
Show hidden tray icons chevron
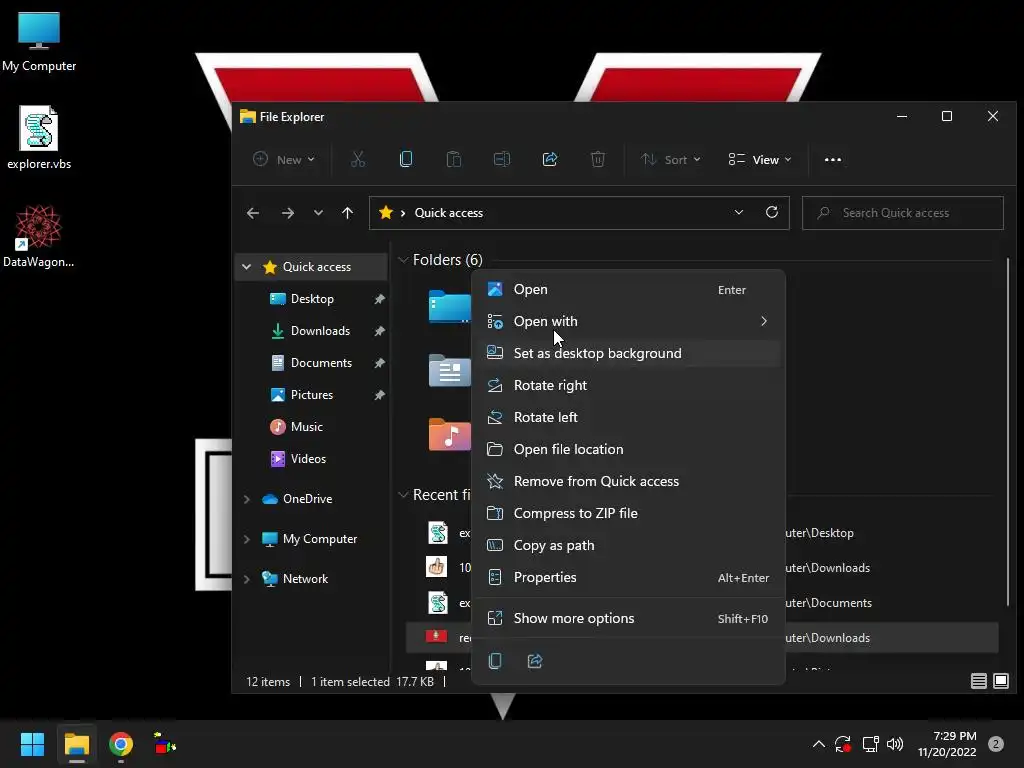pos(818,744)
